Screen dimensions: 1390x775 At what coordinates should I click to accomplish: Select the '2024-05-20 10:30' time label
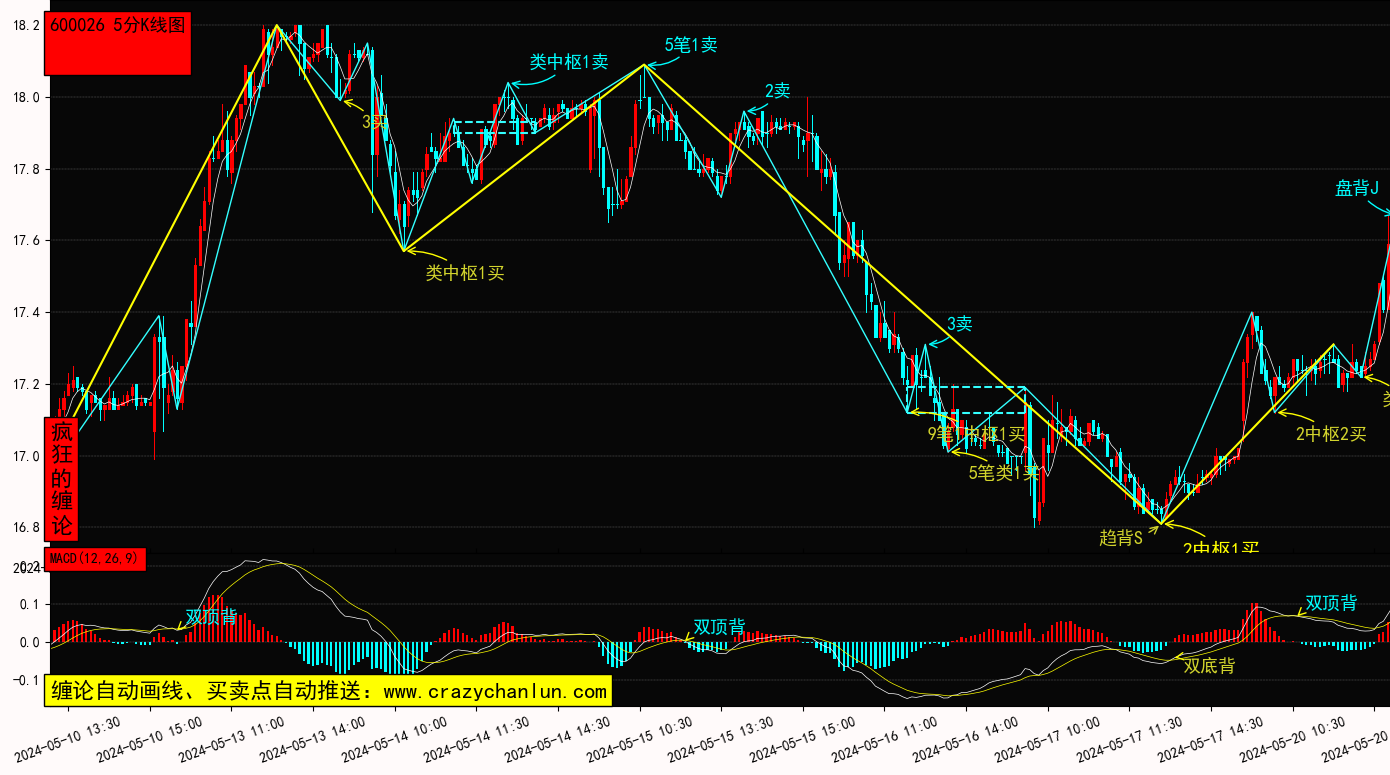pos(1293,739)
